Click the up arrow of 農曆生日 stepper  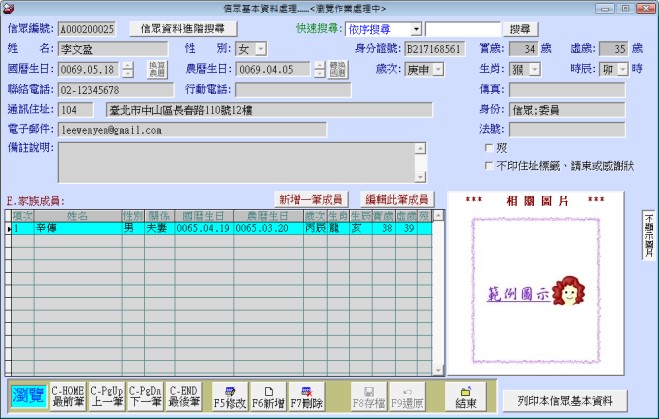(x=319, y=66)
